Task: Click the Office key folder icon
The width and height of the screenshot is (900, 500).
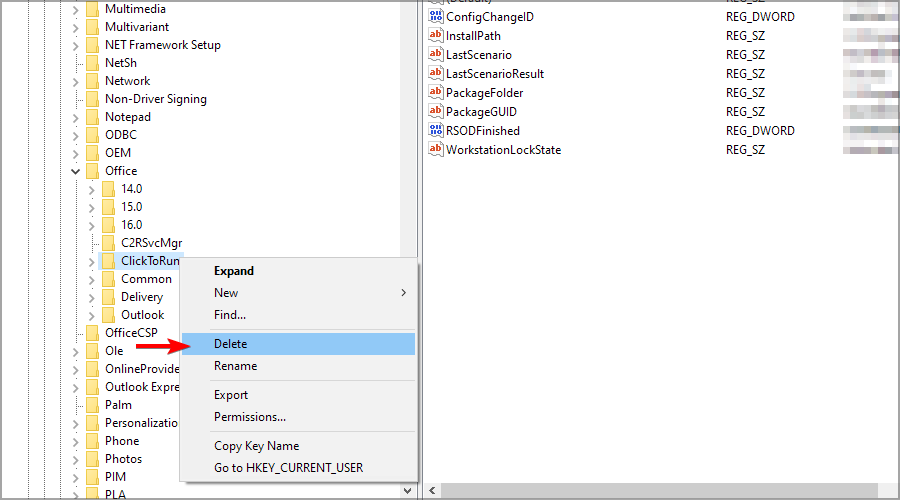Action: point(92,171)
